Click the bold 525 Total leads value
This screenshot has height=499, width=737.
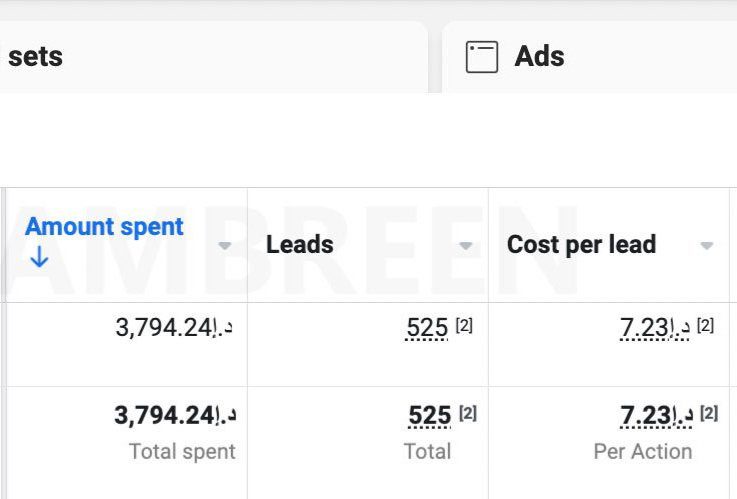point(429,415)
